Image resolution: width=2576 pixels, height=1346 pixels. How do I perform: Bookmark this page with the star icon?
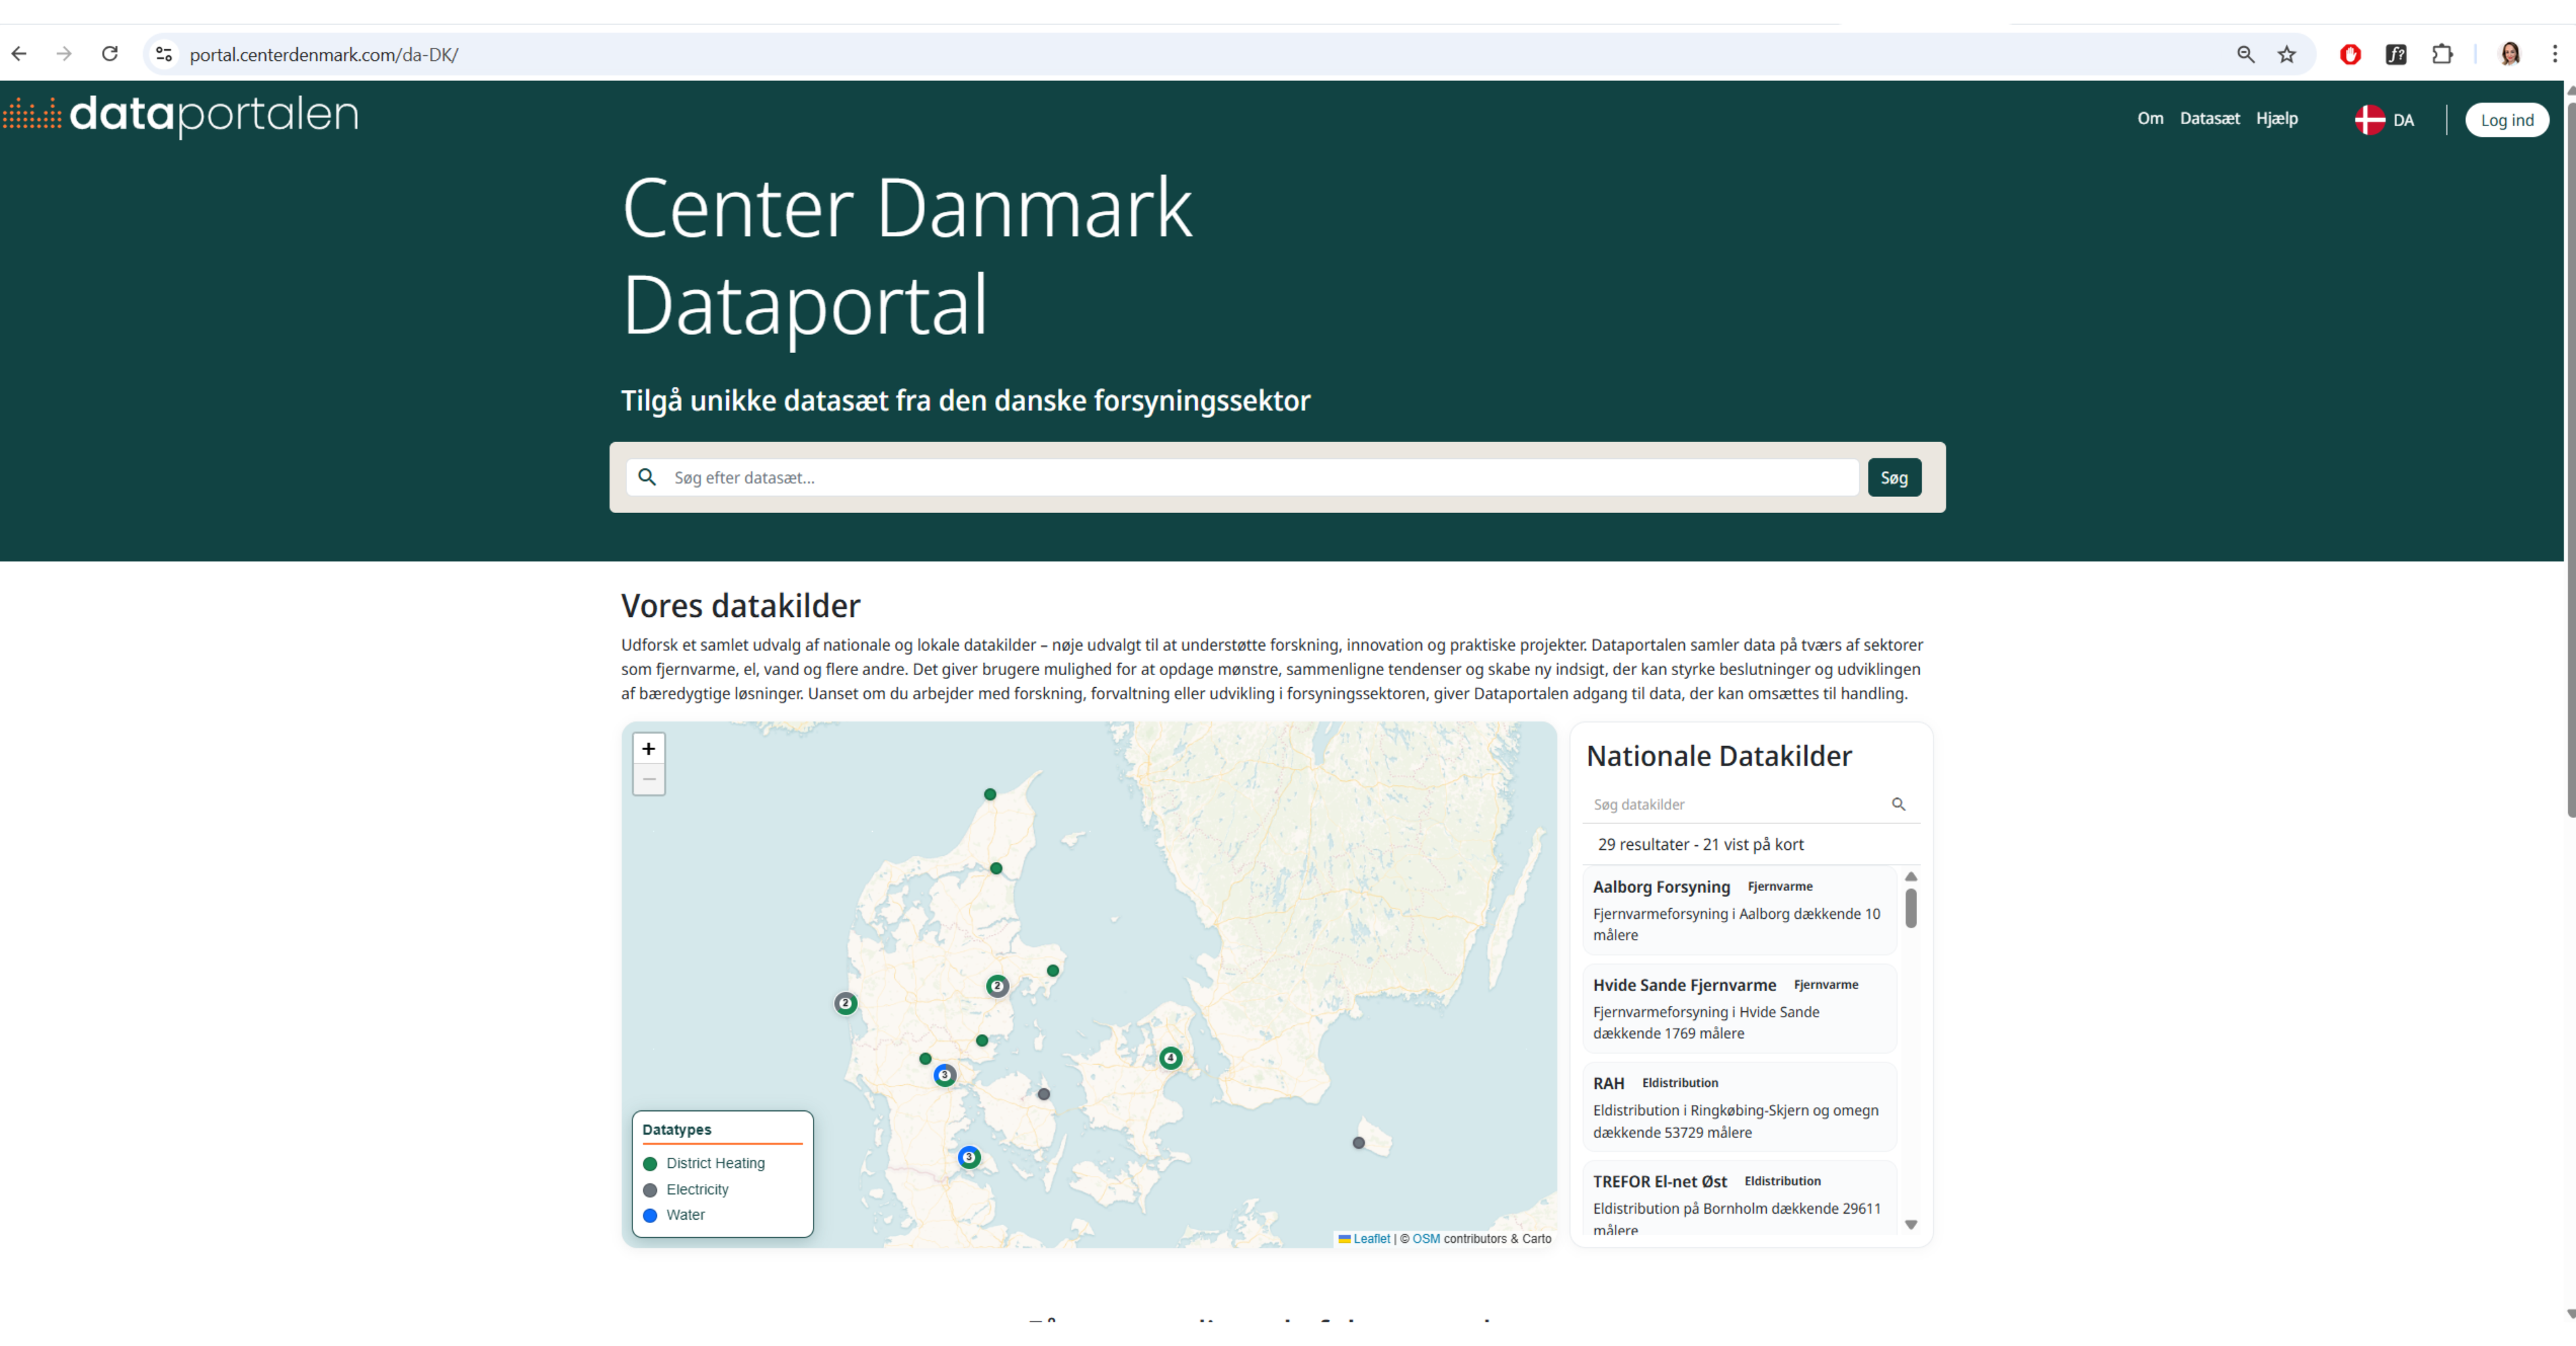point(2286,54)
